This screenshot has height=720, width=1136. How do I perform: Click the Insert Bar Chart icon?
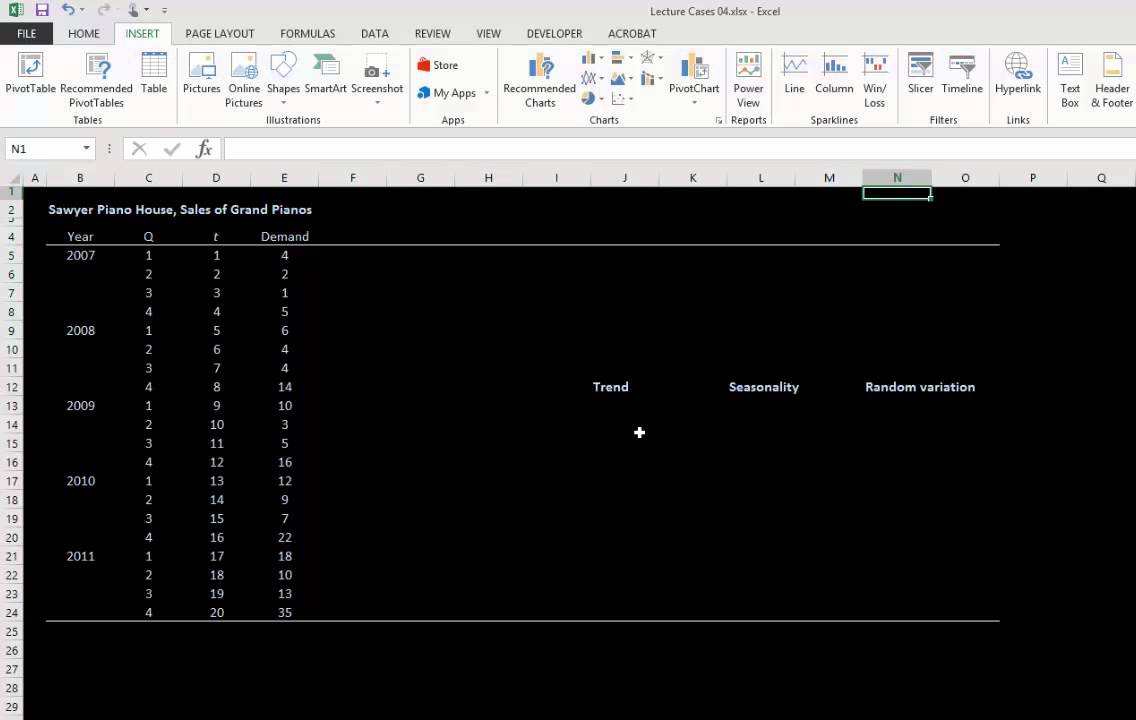click(x=617, y=58)
